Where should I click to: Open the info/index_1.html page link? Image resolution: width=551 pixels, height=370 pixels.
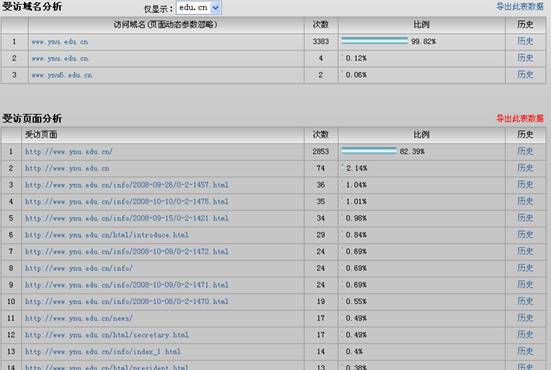click(103, 351)
